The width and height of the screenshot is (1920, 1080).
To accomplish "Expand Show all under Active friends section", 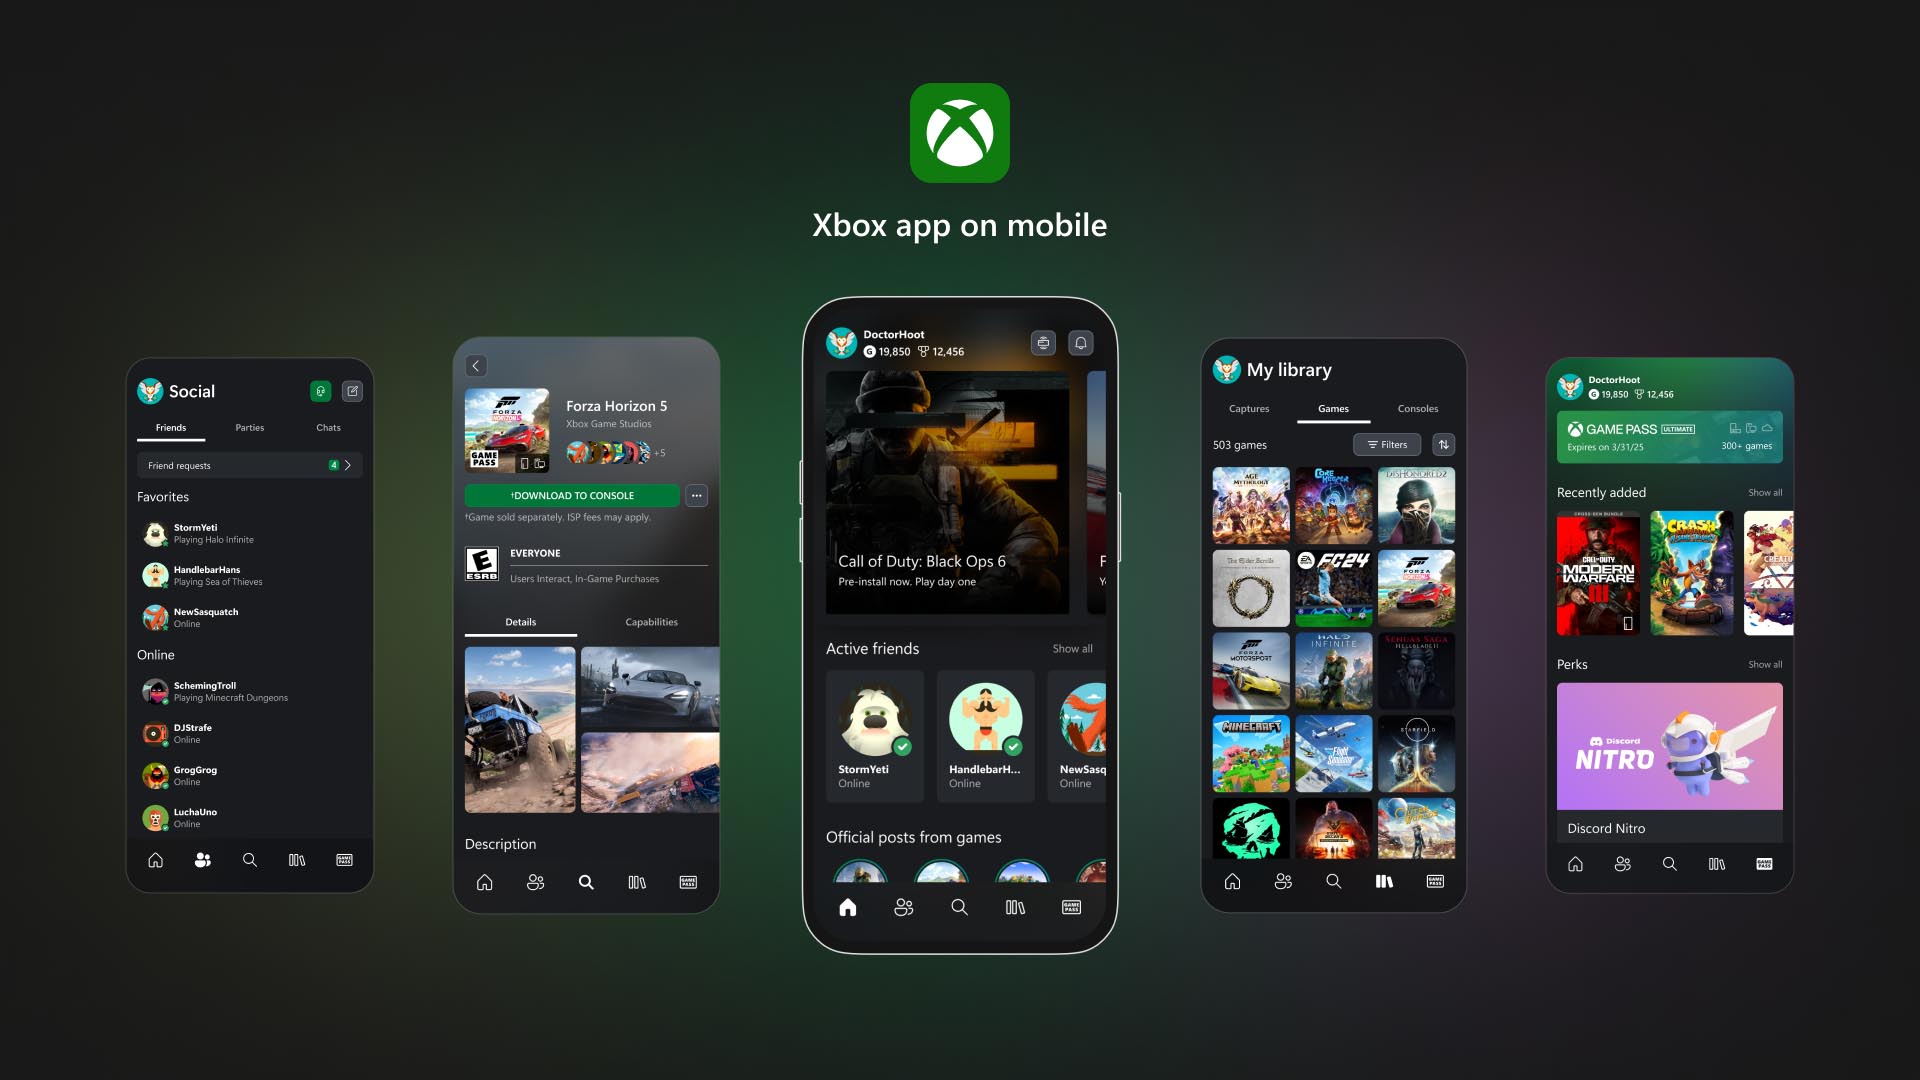I will tap(1071, 649).
